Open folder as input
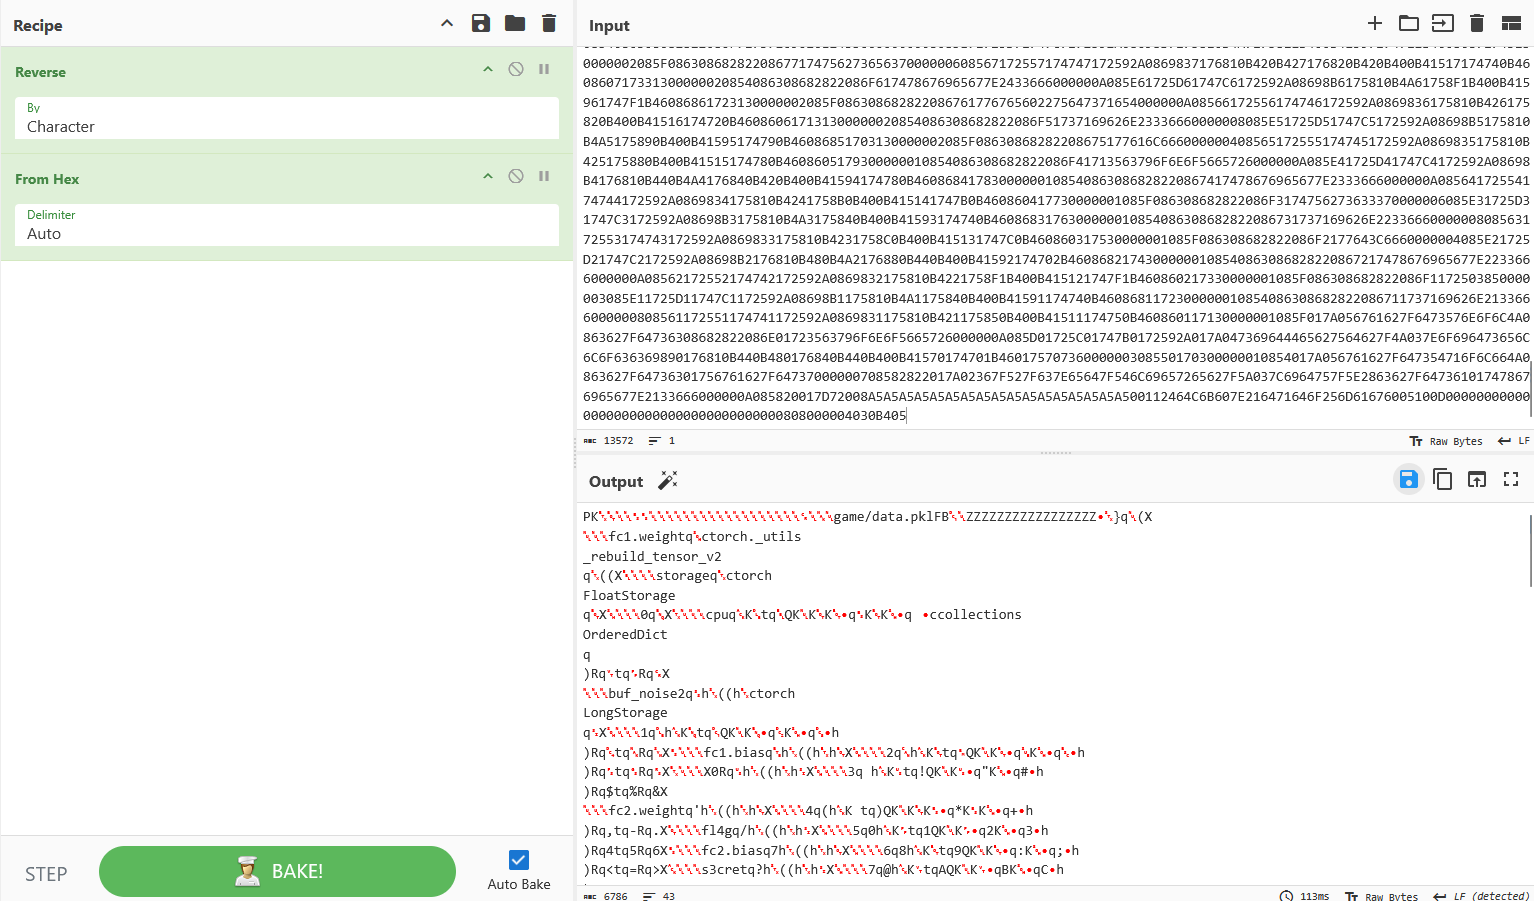Viewport: 1534px width, 901px height. pos(1409,23)
